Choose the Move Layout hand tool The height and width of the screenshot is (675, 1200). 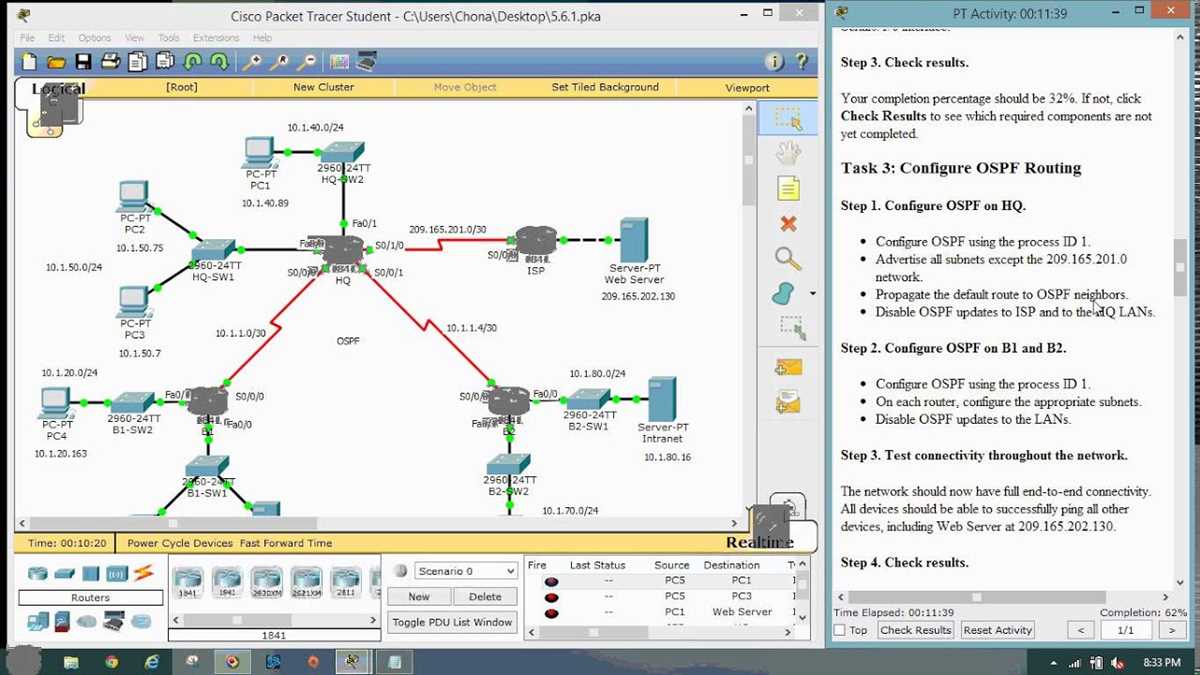pos(789,153)
